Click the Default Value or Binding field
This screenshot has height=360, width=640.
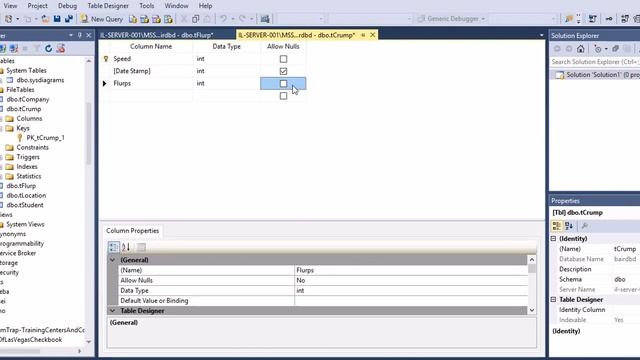(411, 301)
